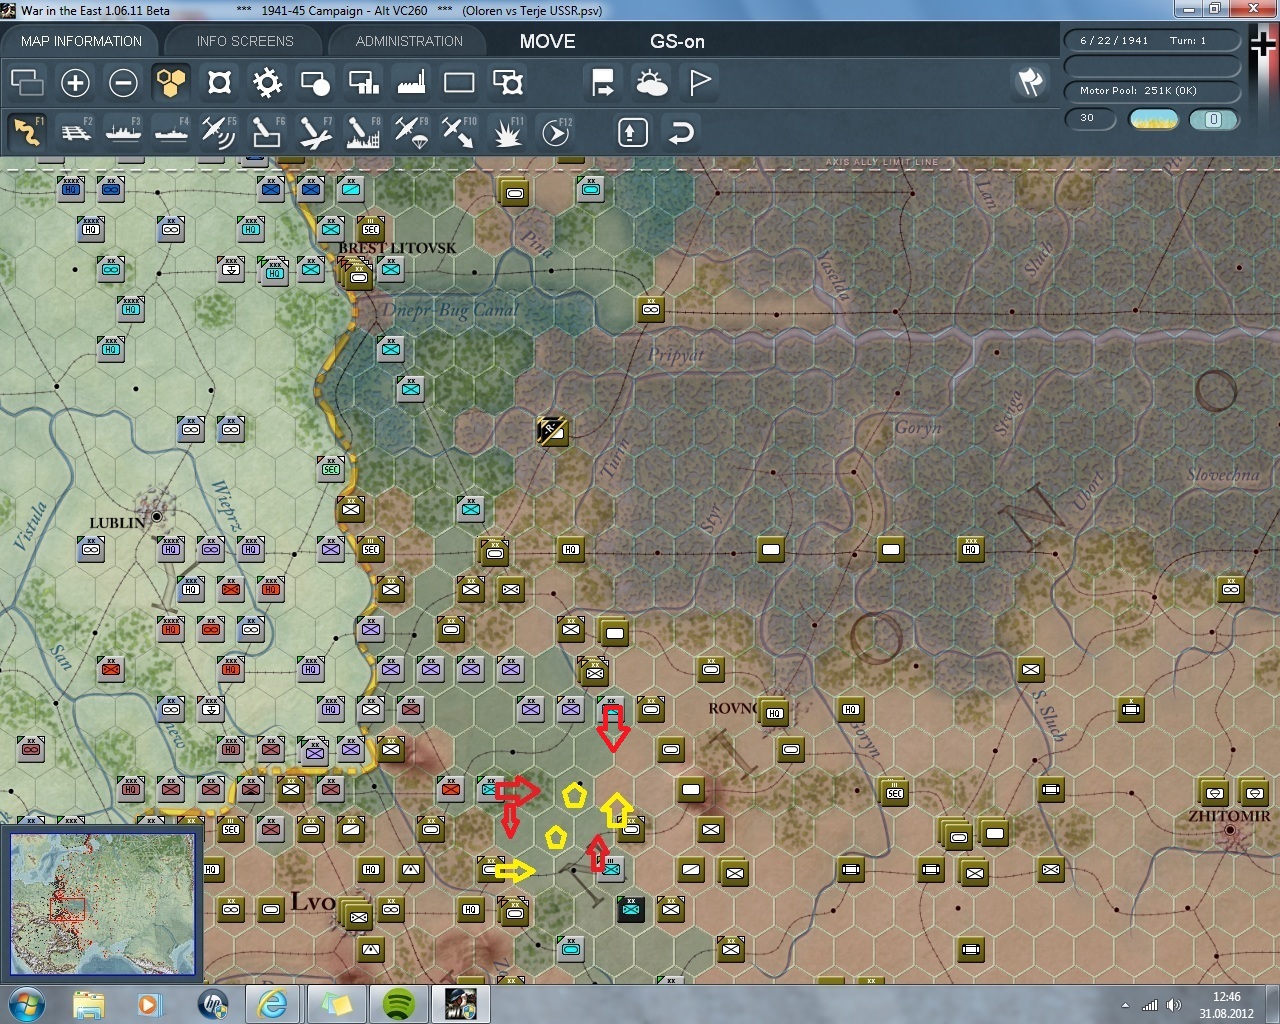Viewport: 1280px width, 1024px height.
Task: Click the rectangle-with-fort-shape toolbar icon
Action: click(x=507, y=82)
